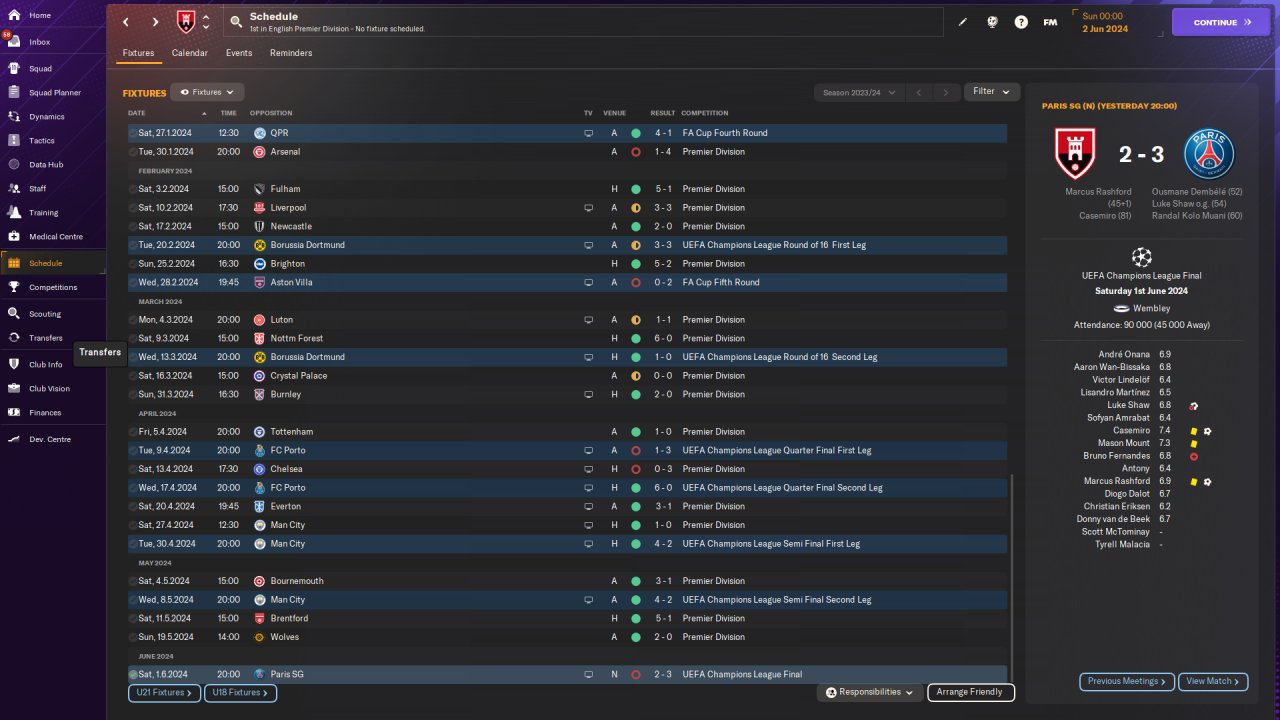Select Schedule in the sidebar menu
Image resolution: width=1280 pixels, height=720 pixels.
tap(53, 263)
